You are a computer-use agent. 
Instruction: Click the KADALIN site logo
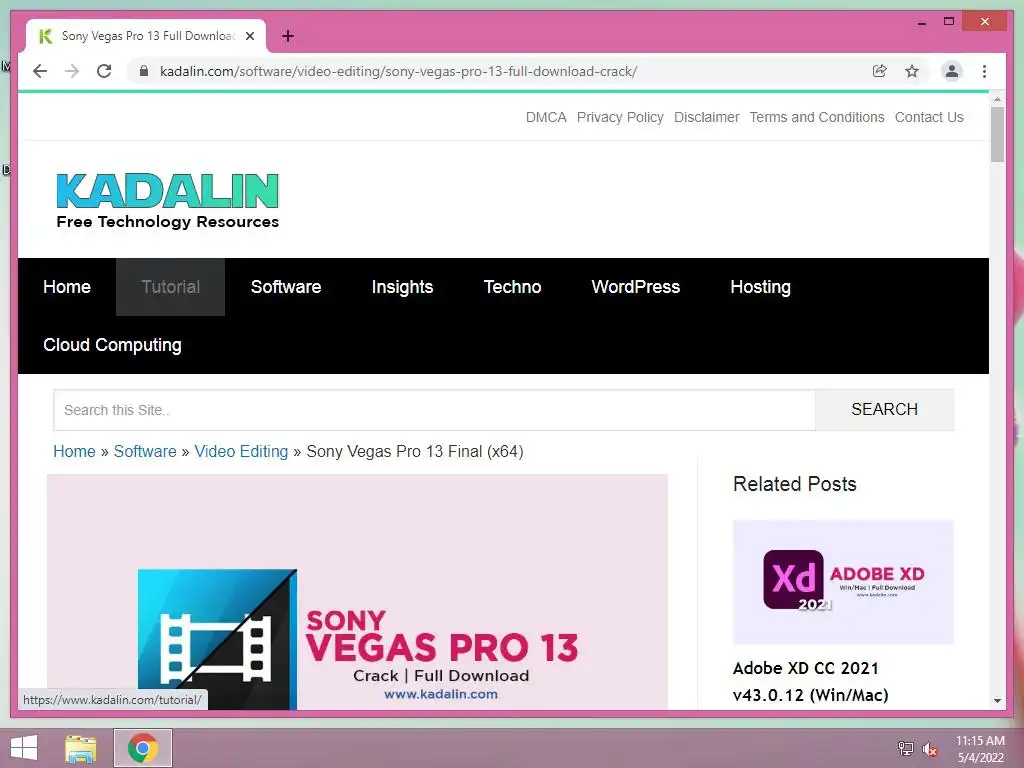click(168, 200)
